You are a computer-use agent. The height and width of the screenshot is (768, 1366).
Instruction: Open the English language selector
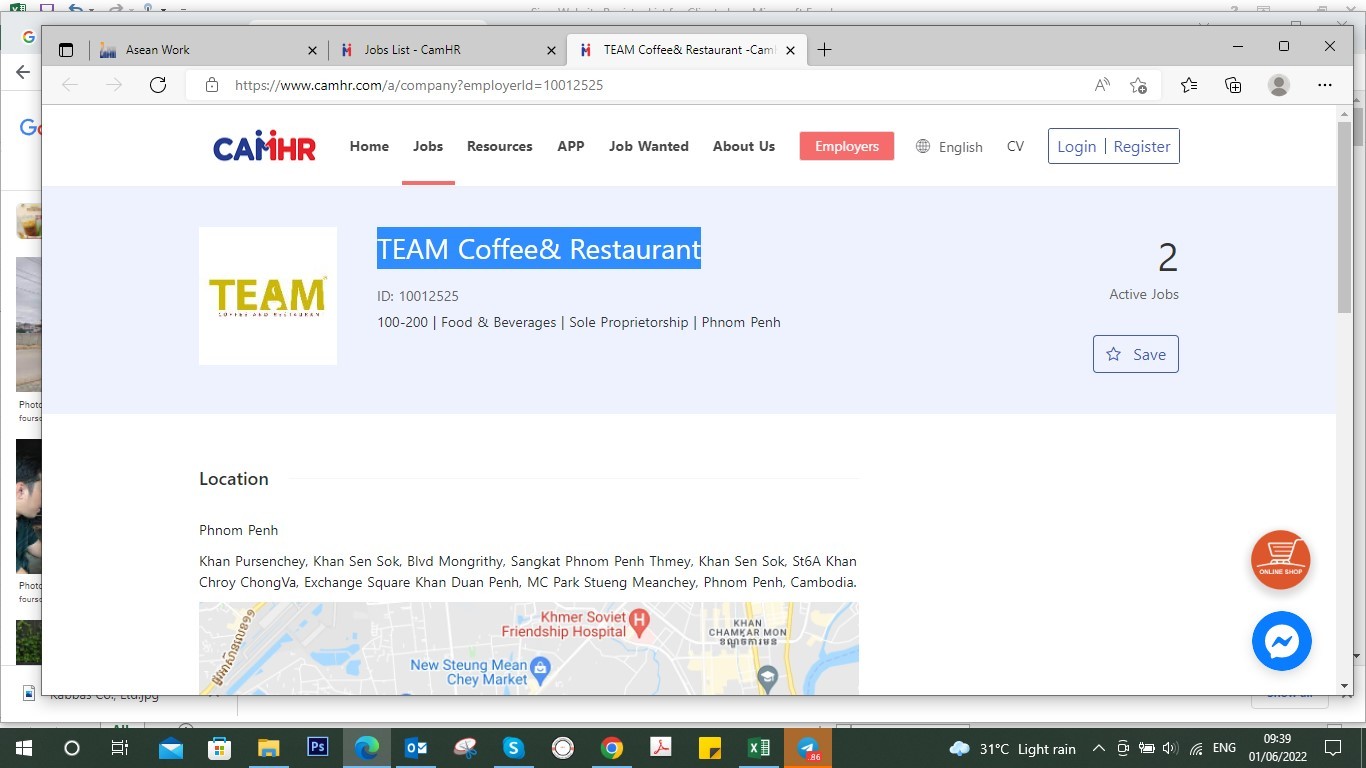[950, 147]
